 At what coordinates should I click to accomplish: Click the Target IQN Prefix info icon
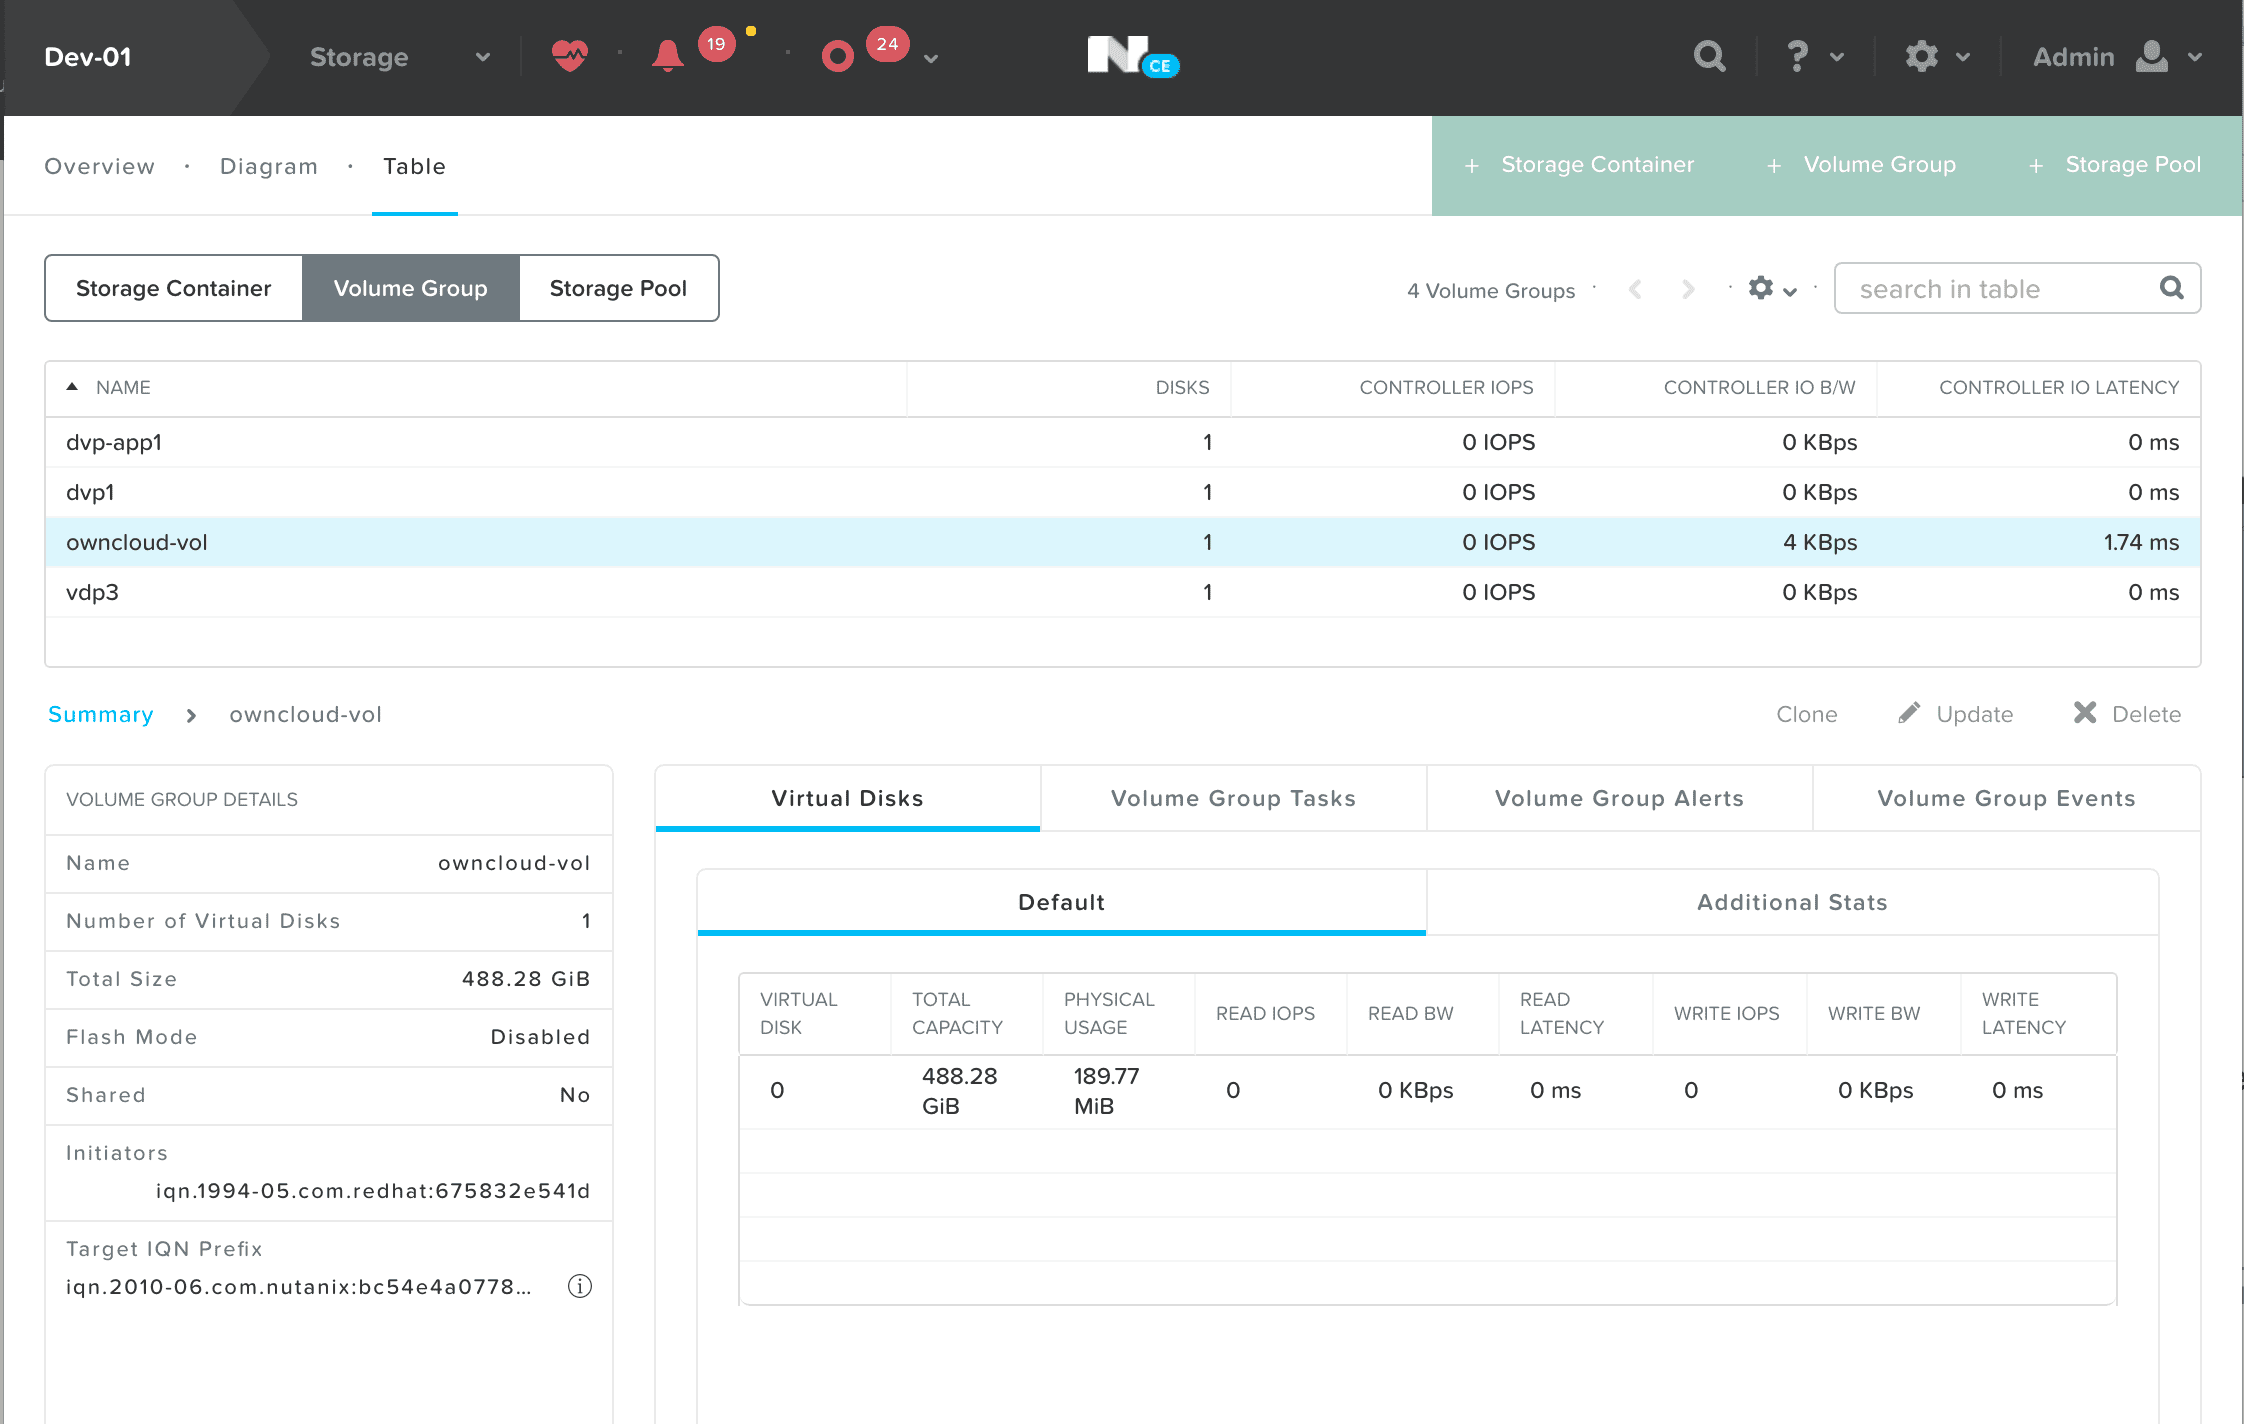click(x=580, y=1286)
